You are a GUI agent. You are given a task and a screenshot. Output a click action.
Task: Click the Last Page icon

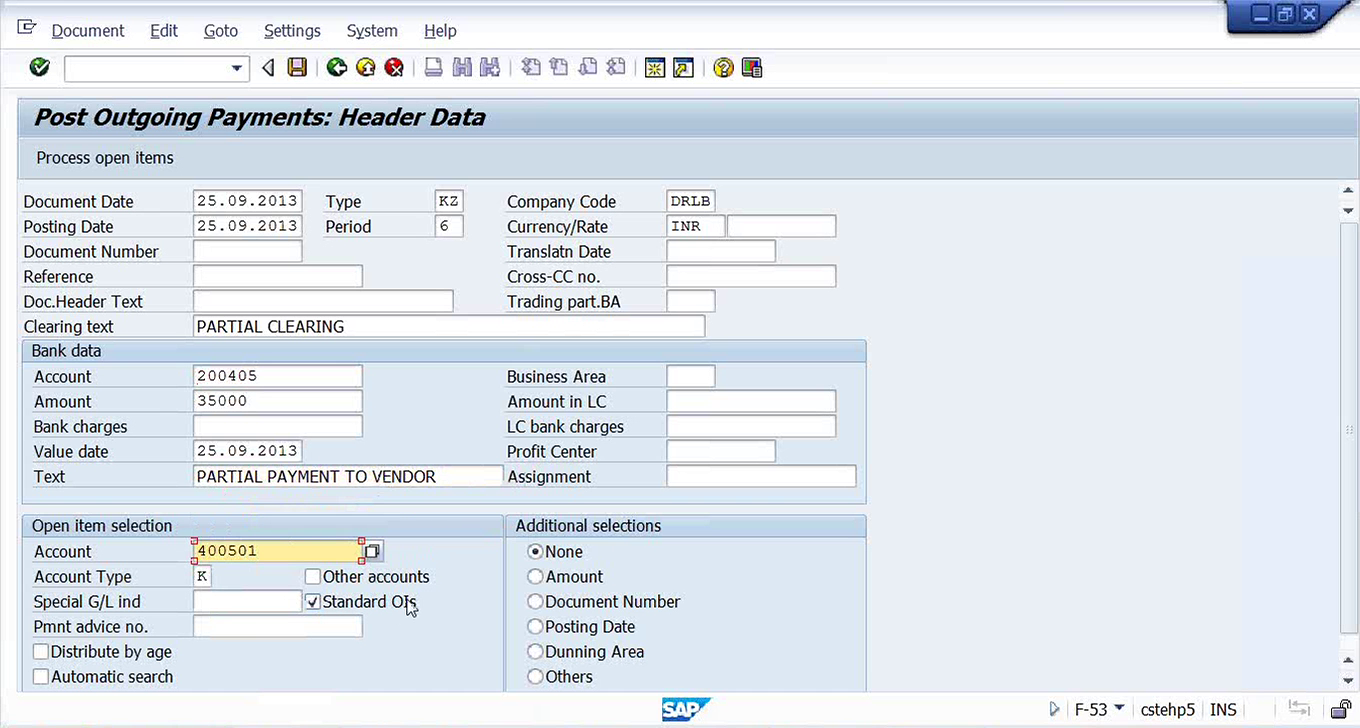617,68
